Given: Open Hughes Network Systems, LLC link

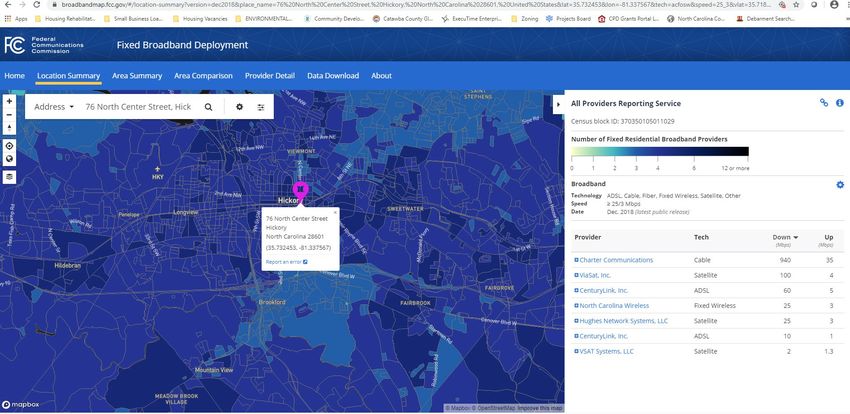Looking at the screenshot, I should 624,321.
